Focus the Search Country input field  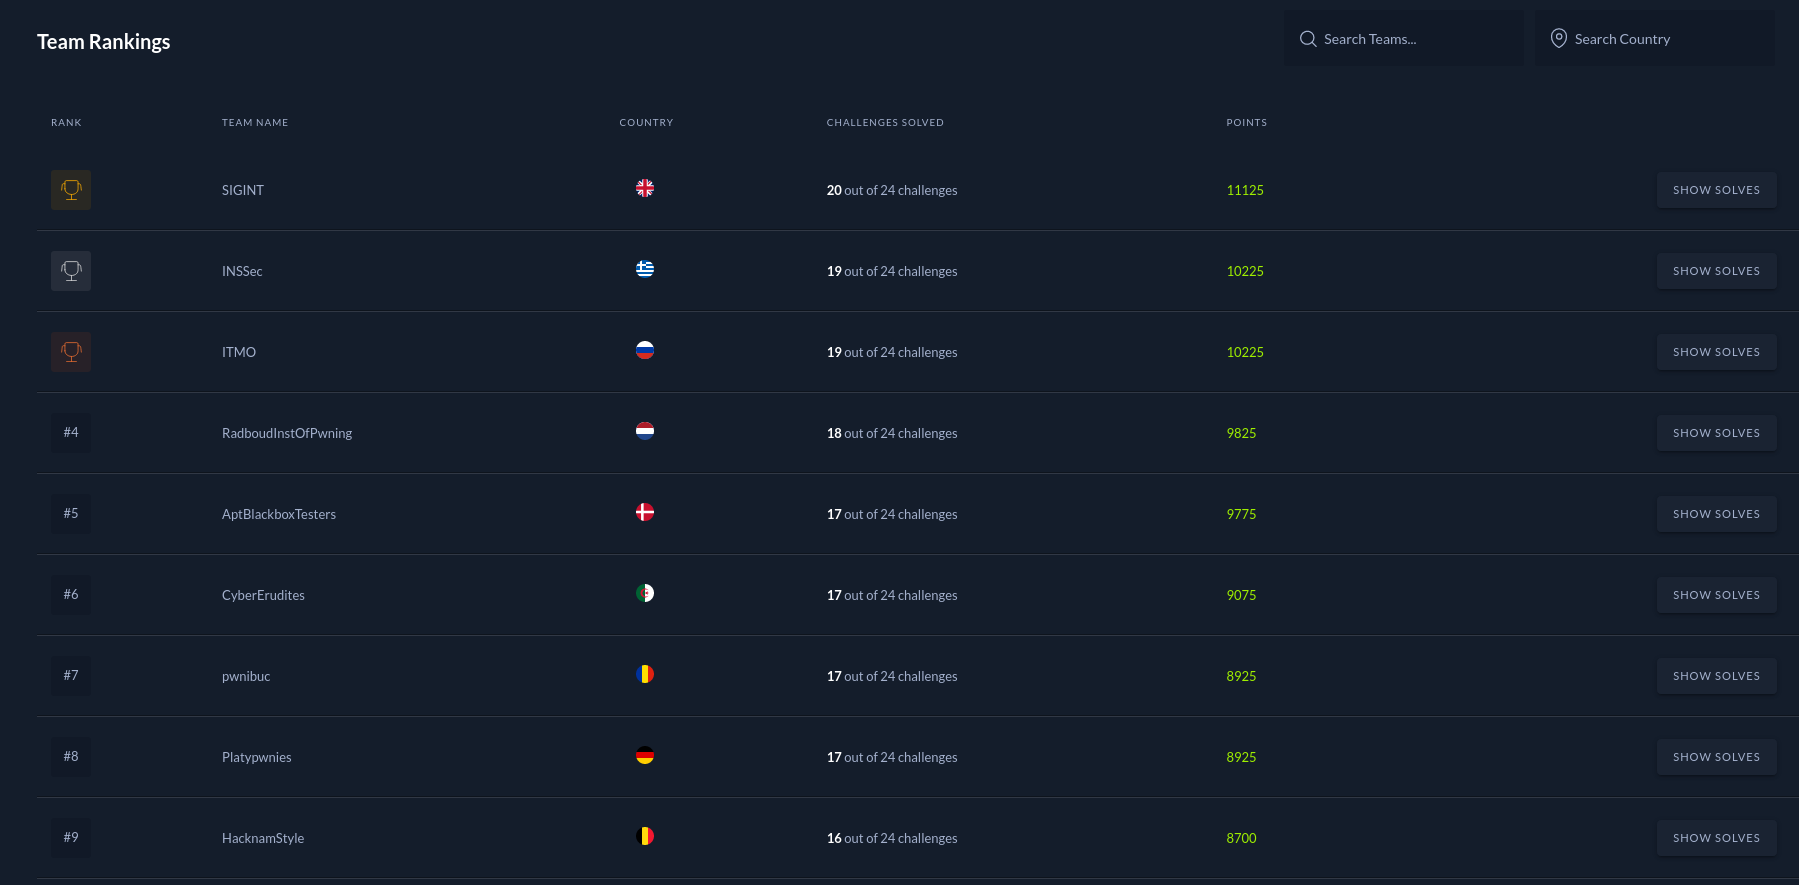click(x=1655, y=39)
